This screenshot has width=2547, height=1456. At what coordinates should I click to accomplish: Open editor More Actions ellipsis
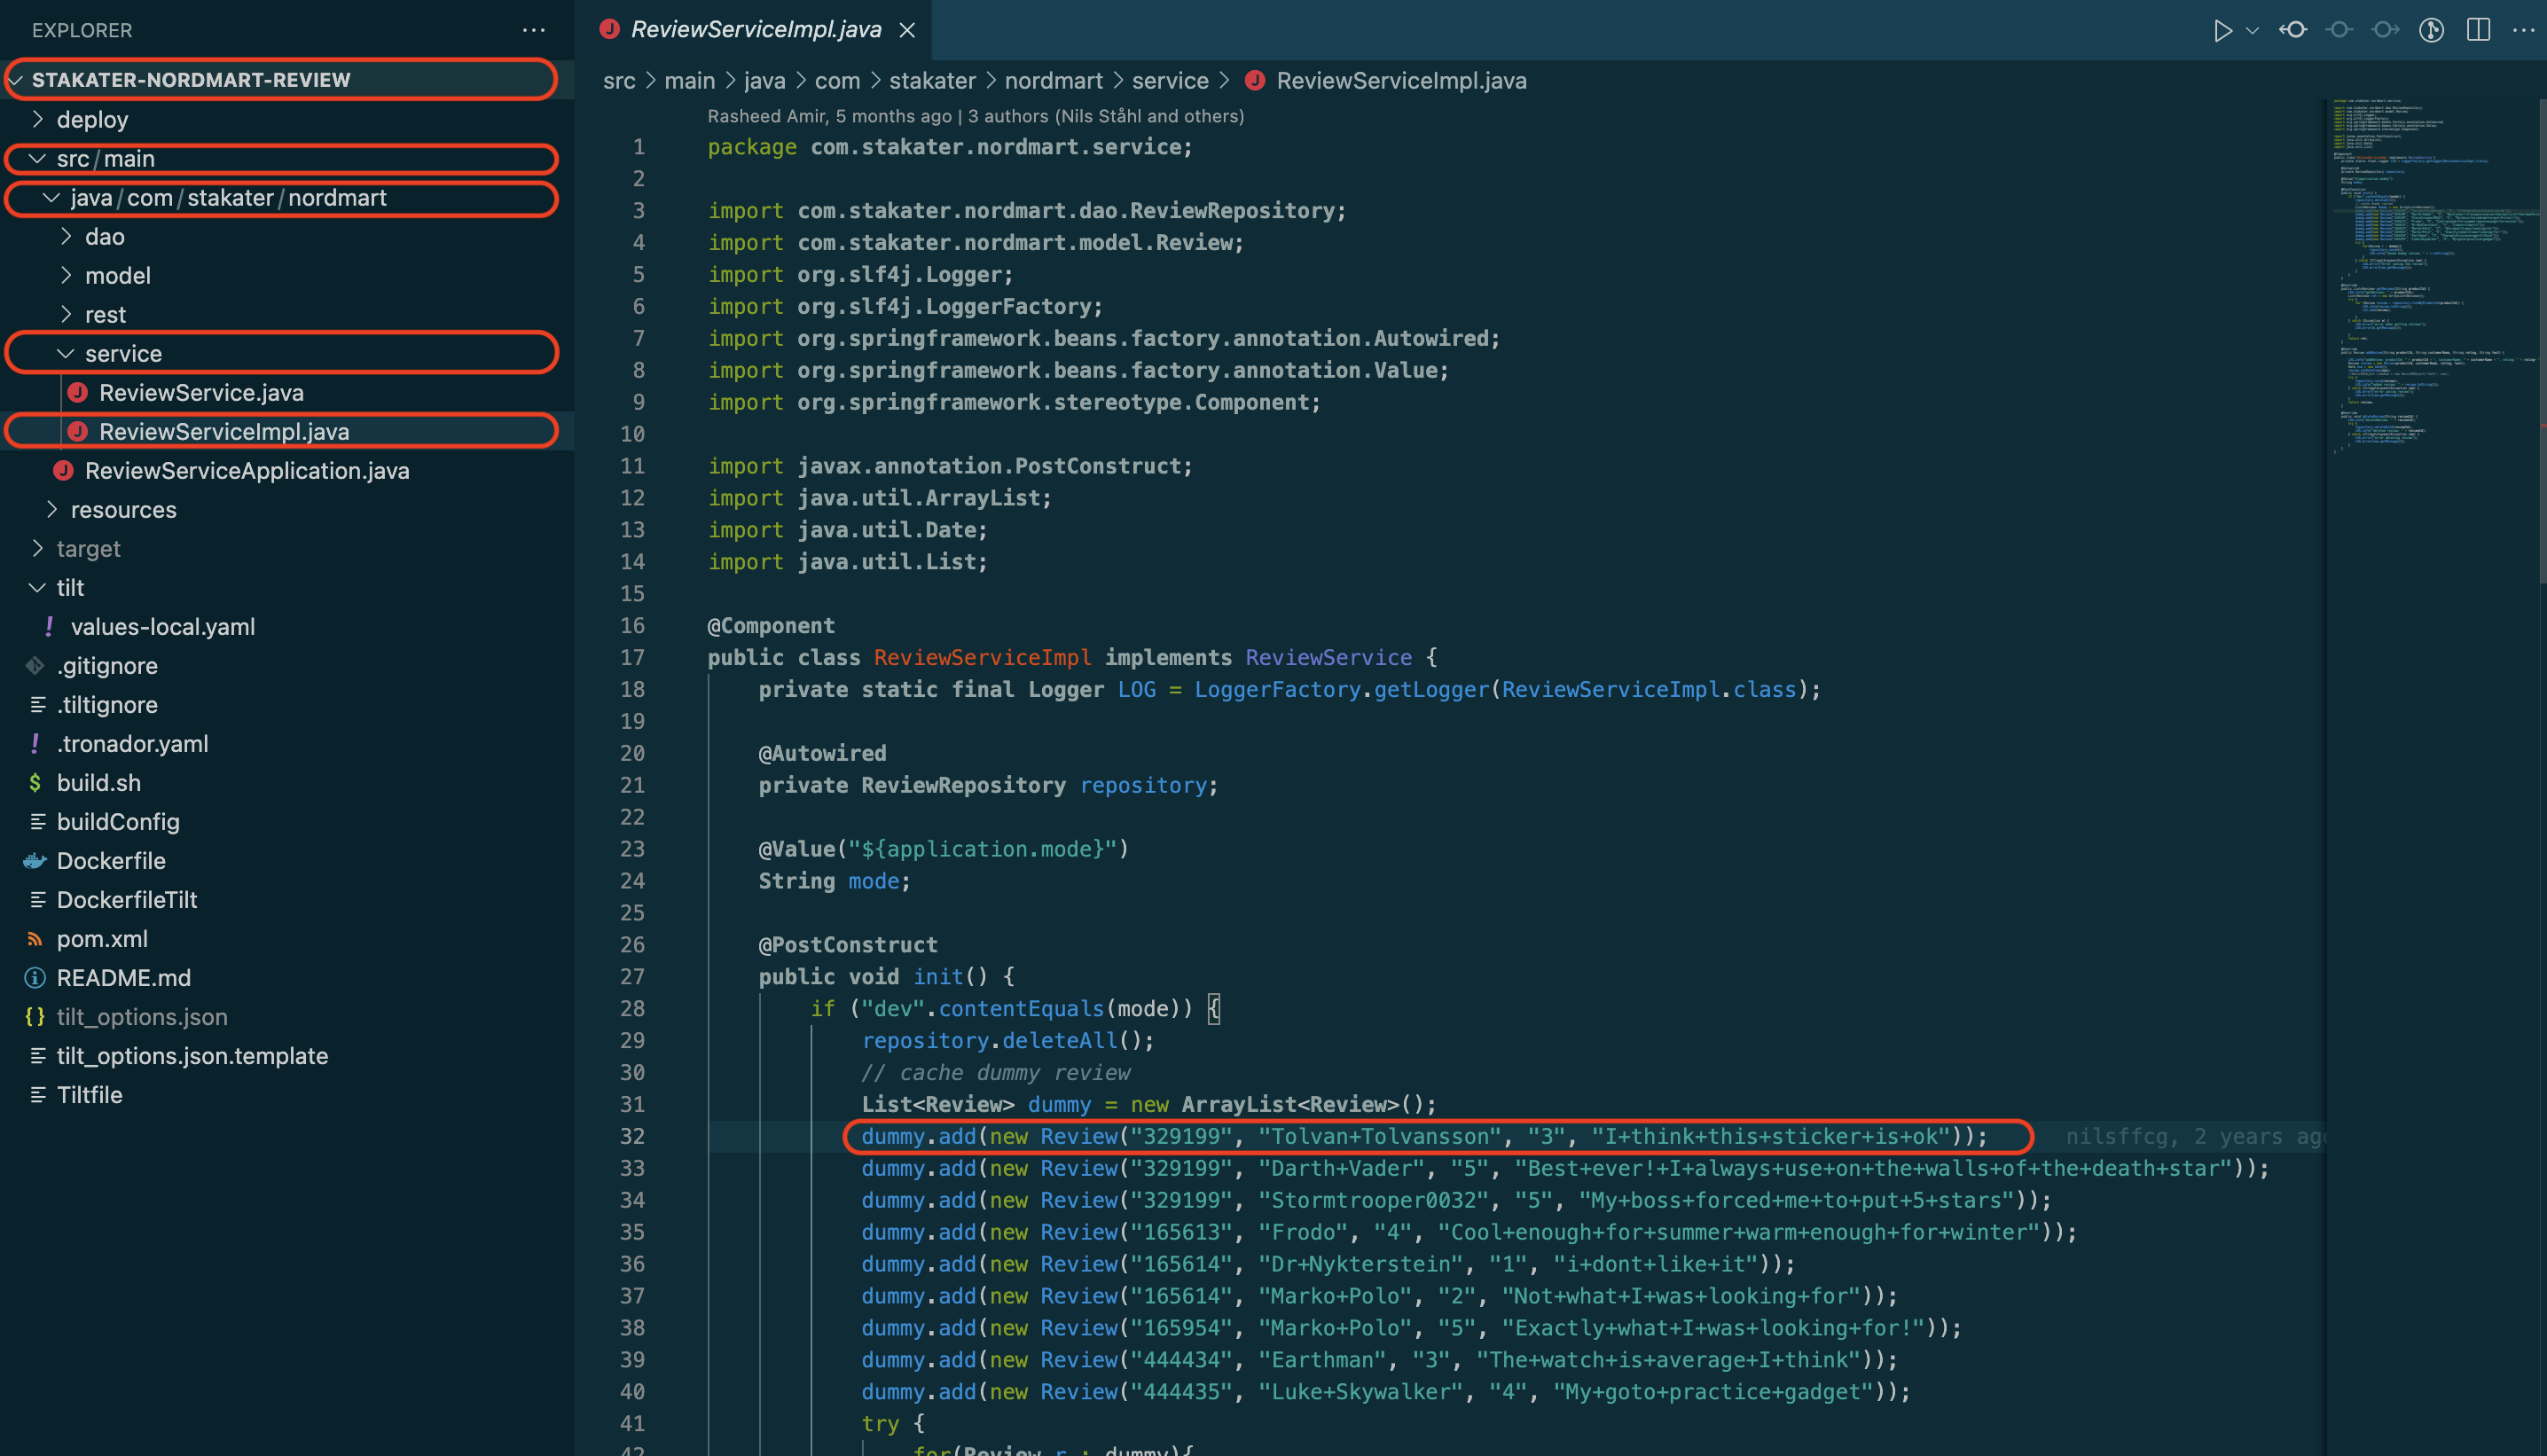pos(2523,30)
